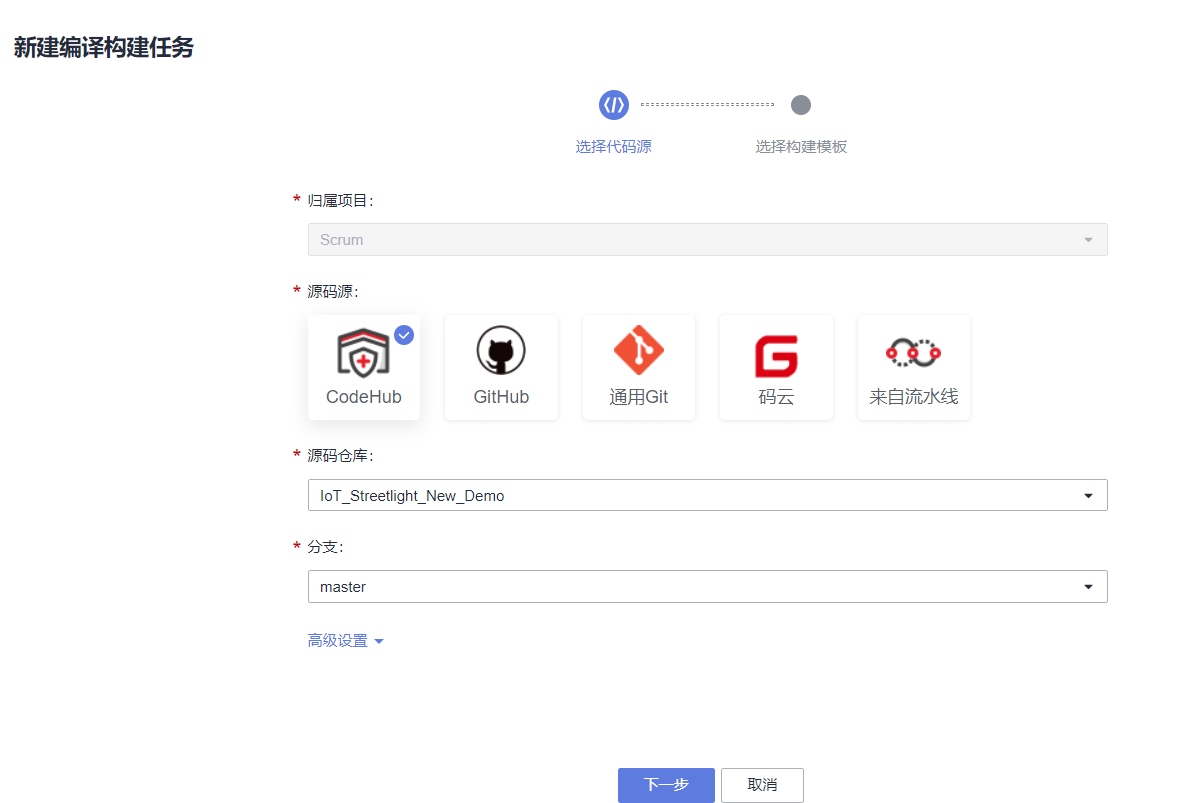
Task: Click the 归属项目 field label
Action: (340, 201)
